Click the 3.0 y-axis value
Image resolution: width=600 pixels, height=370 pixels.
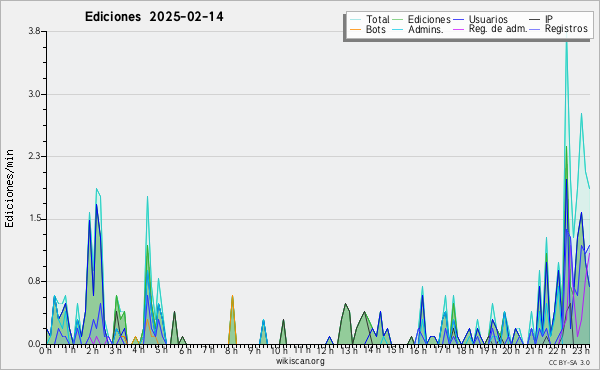point(34,94)
